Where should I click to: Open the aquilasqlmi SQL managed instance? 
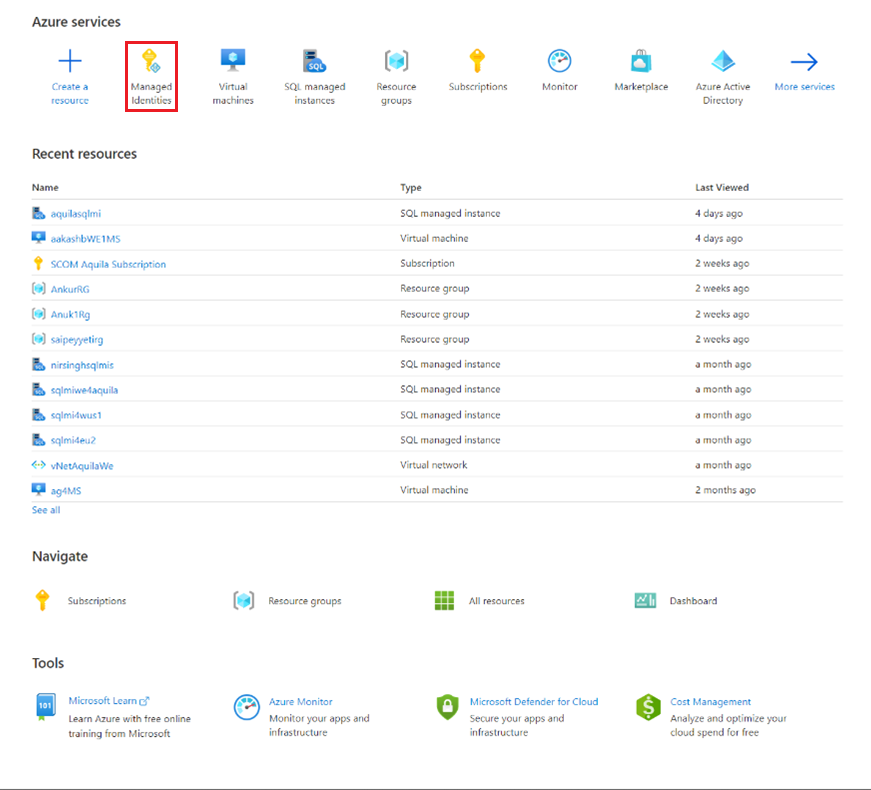click(x=73, y=213)
